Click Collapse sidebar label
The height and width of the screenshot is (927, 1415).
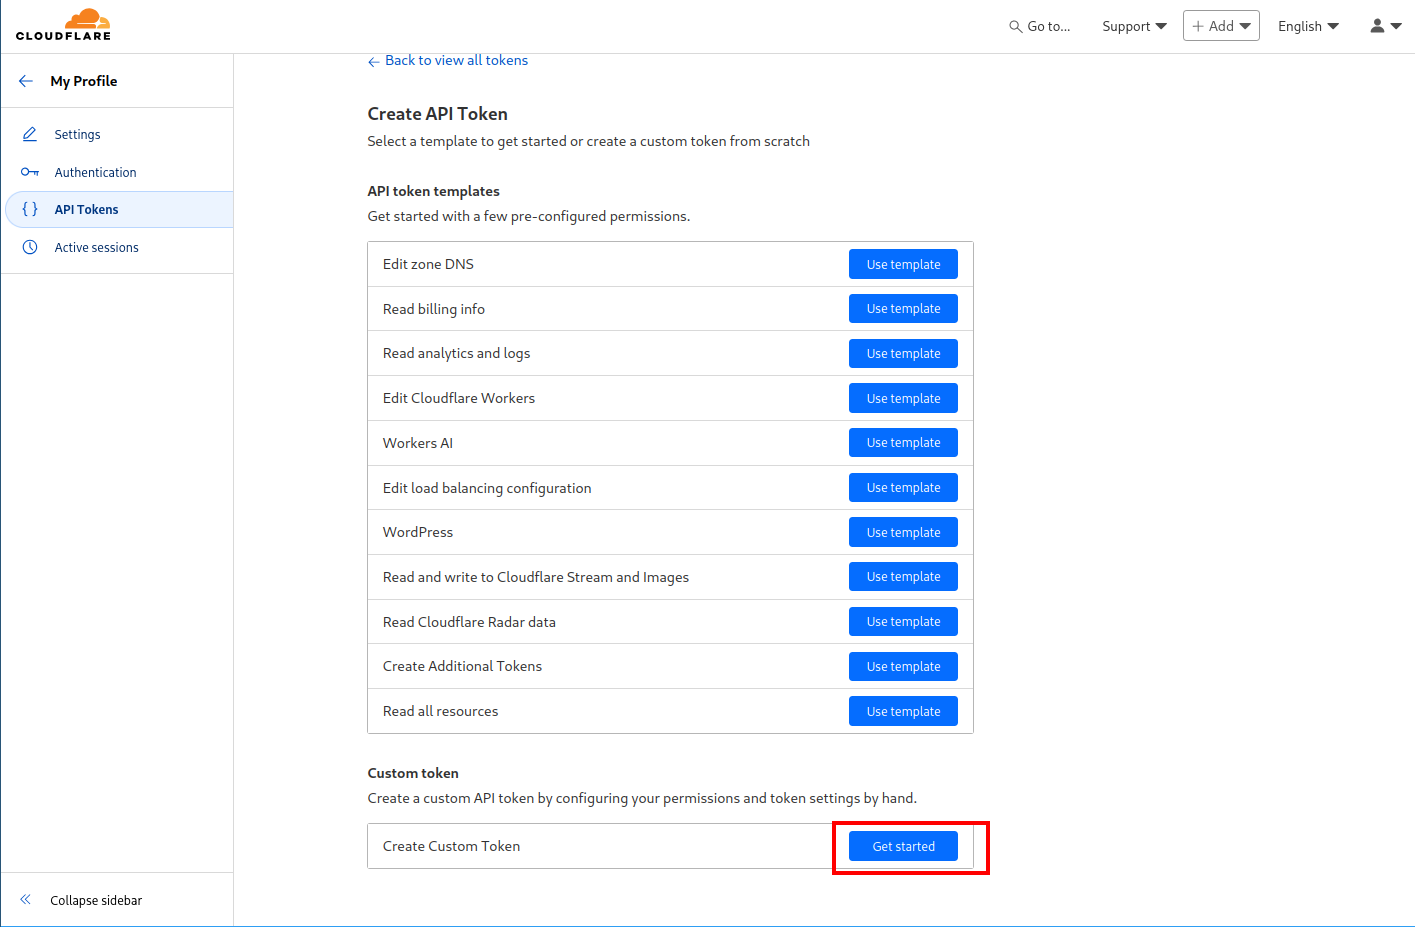pos(96,900)
